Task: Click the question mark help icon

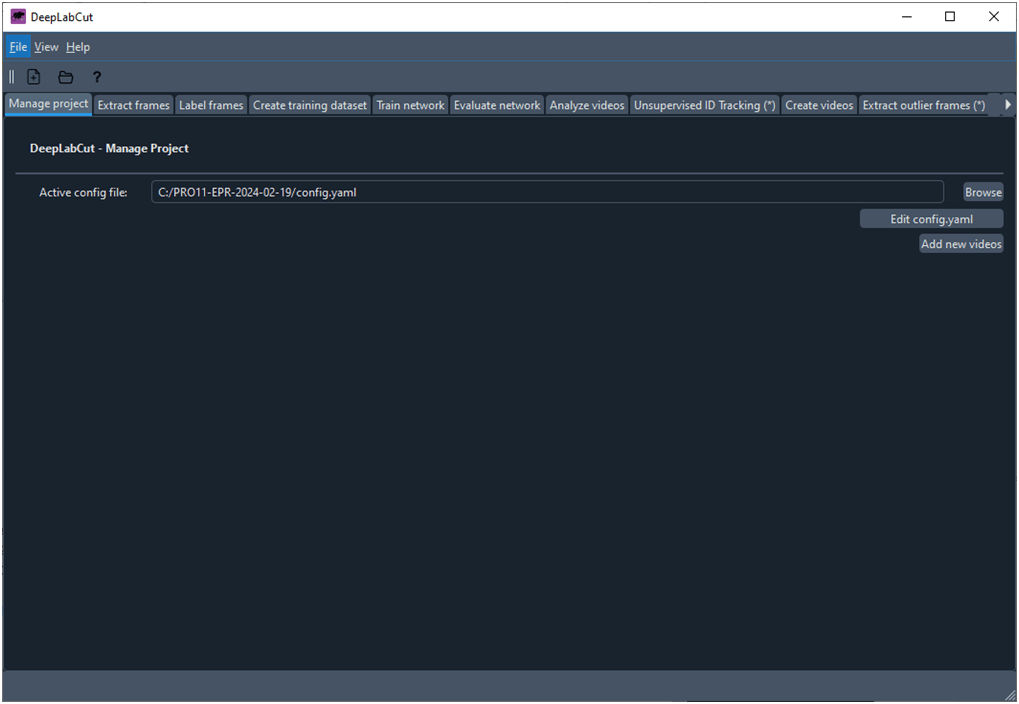Action: (x=97, y=77)
